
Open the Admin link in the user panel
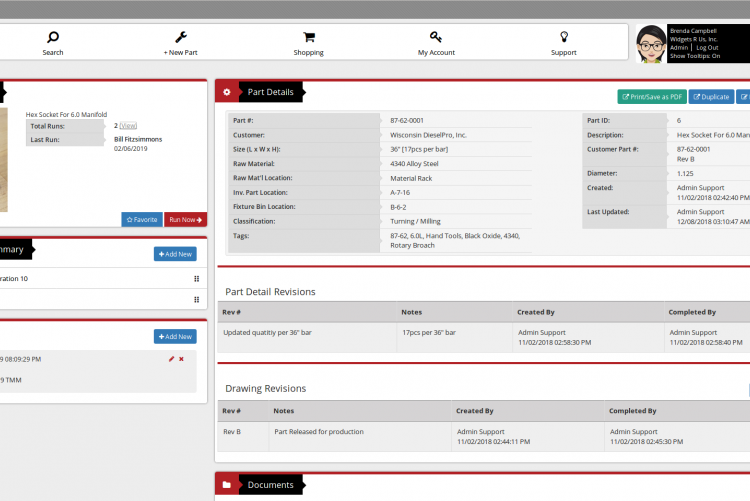(678, 47)
